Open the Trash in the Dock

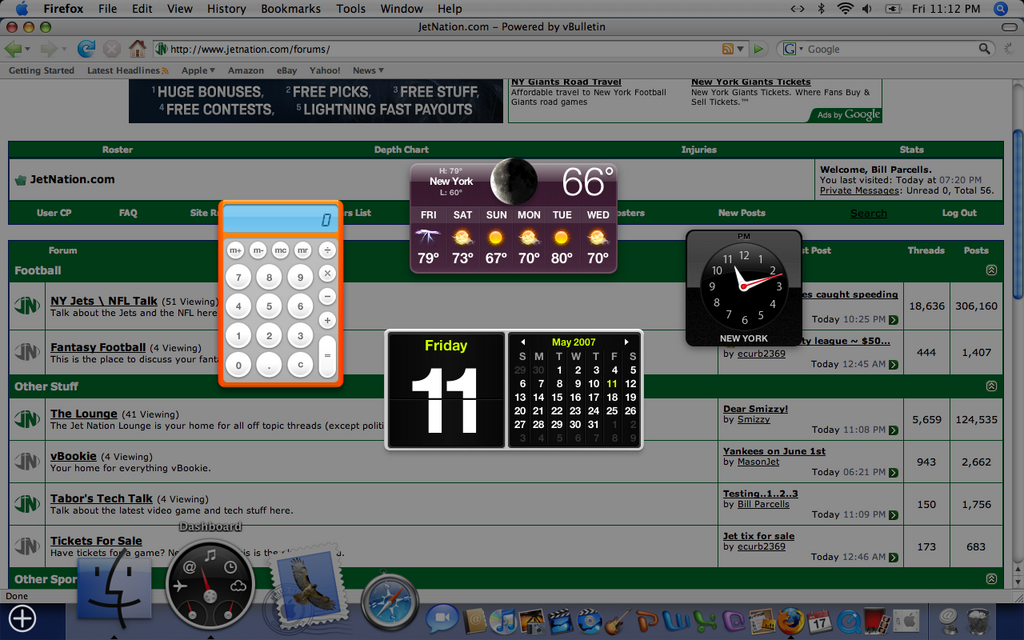point(978,621)
